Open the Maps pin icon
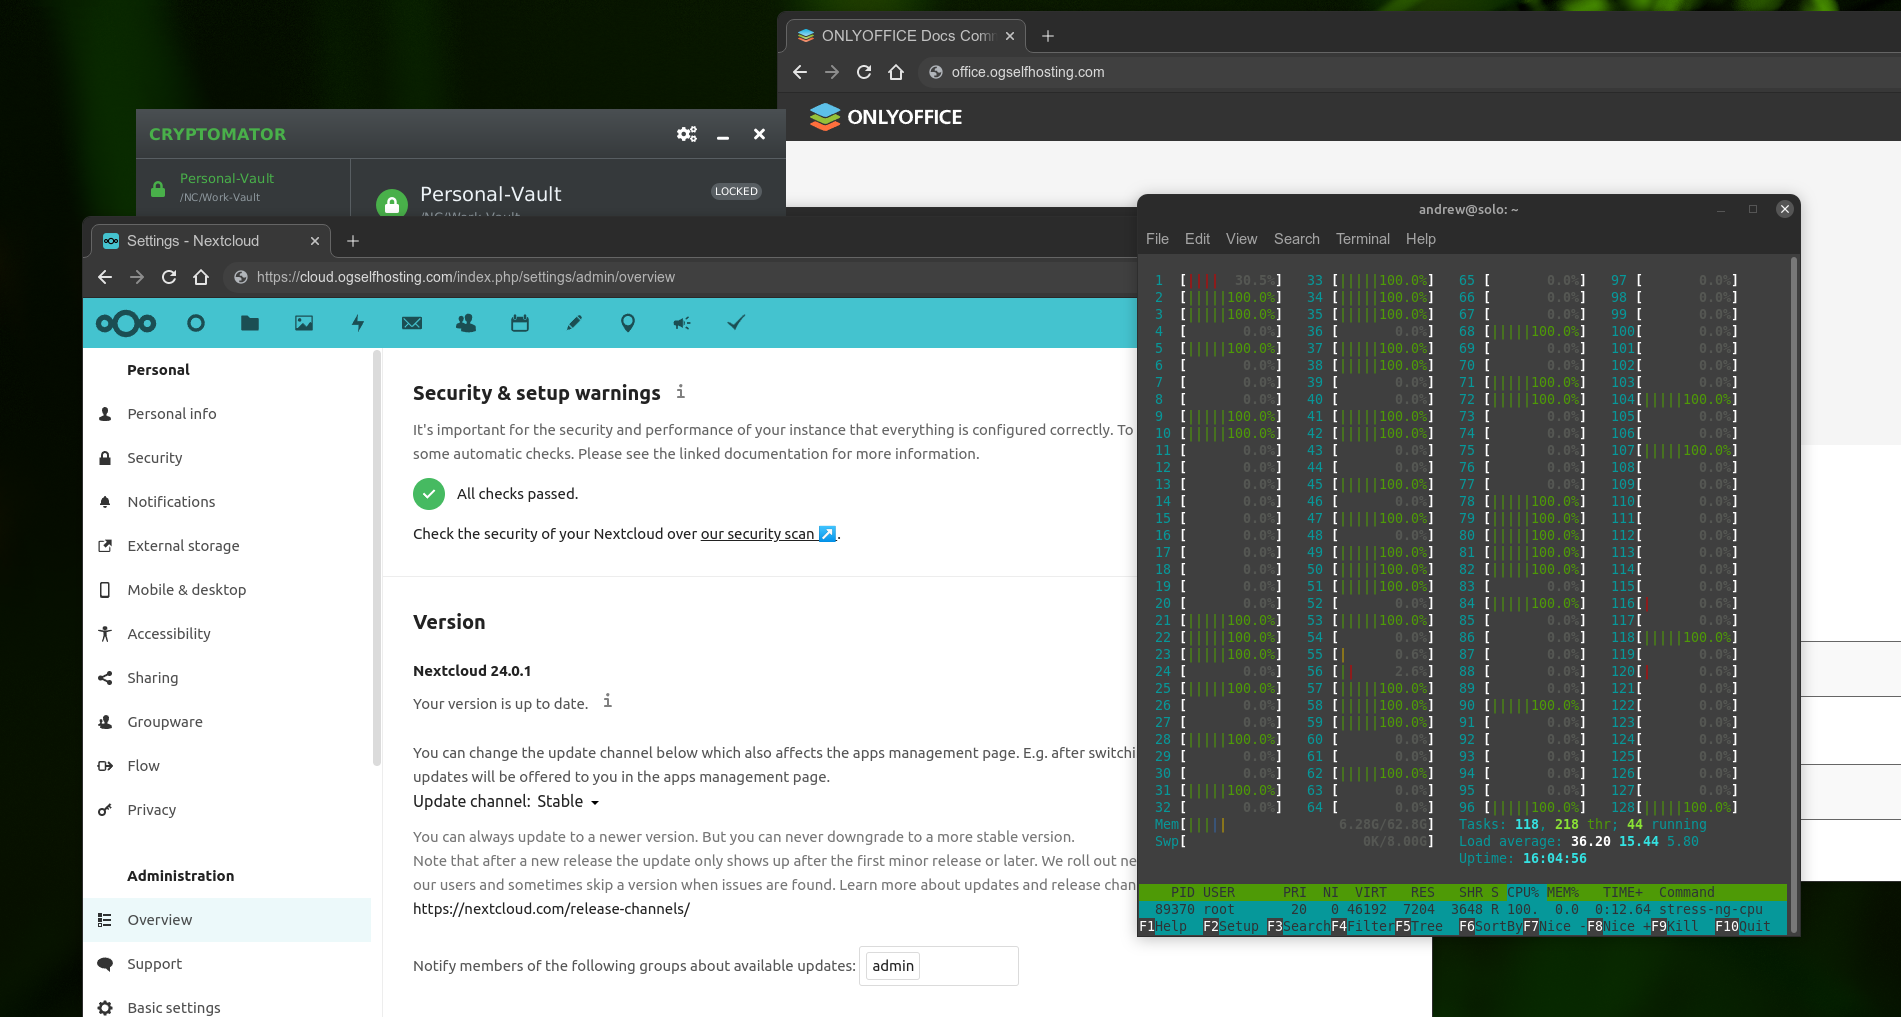The width and height of the screenshot is (1901, 1017). coord(628,323)
